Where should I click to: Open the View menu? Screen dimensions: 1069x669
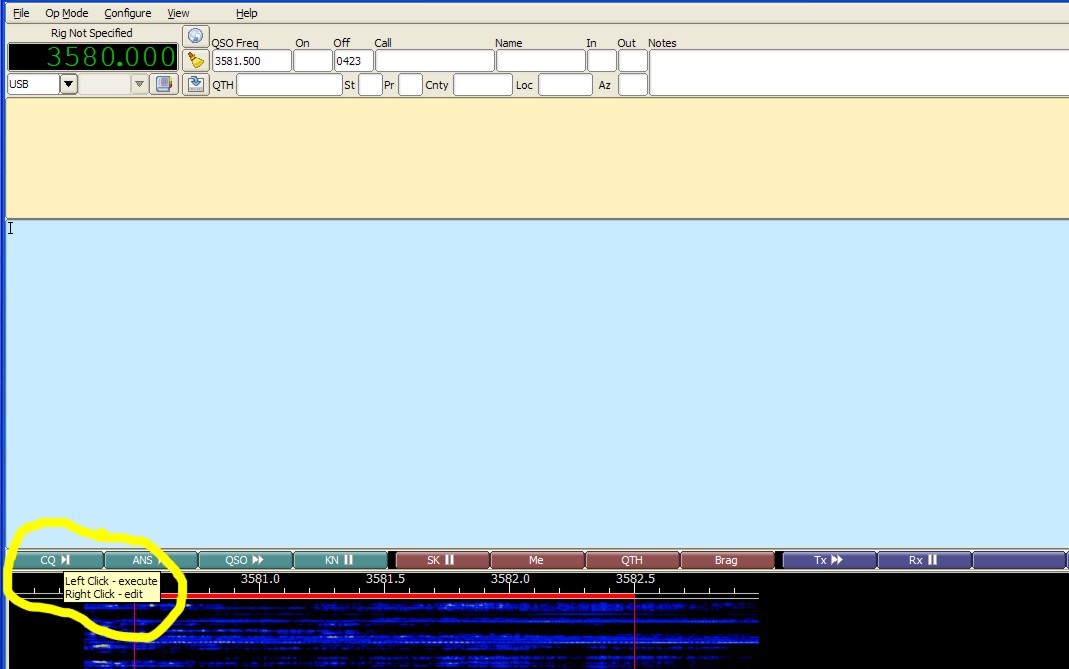pos(178,13)
